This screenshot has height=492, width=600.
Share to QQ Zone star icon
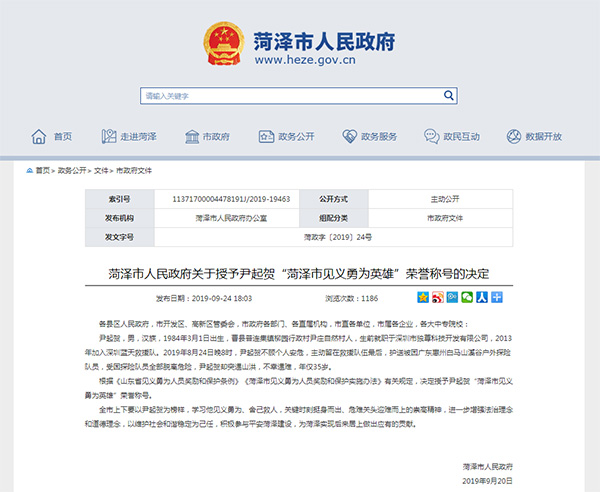(423, 298)
